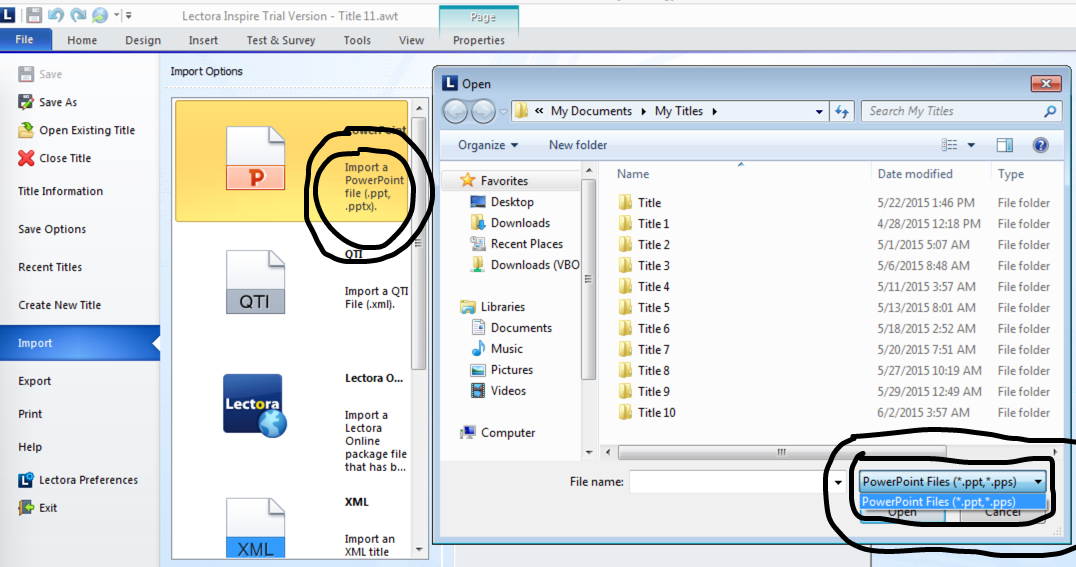This screenshot has width=1076, height=567.
Task: Open the Page Properties tab
Action: (479, 40)
